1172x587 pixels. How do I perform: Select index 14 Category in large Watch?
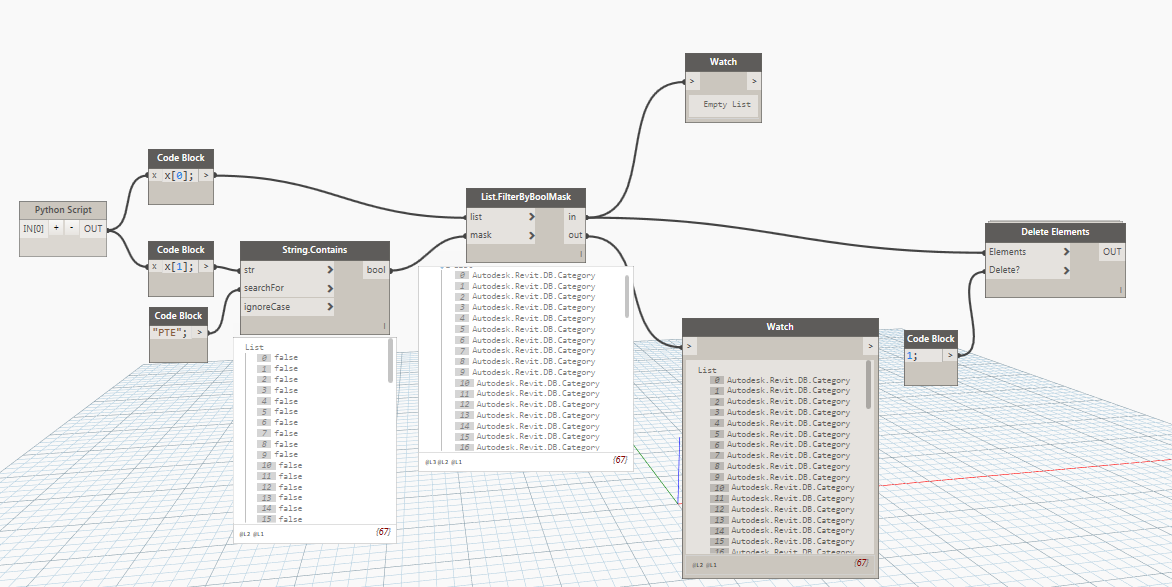coord(783,530)
